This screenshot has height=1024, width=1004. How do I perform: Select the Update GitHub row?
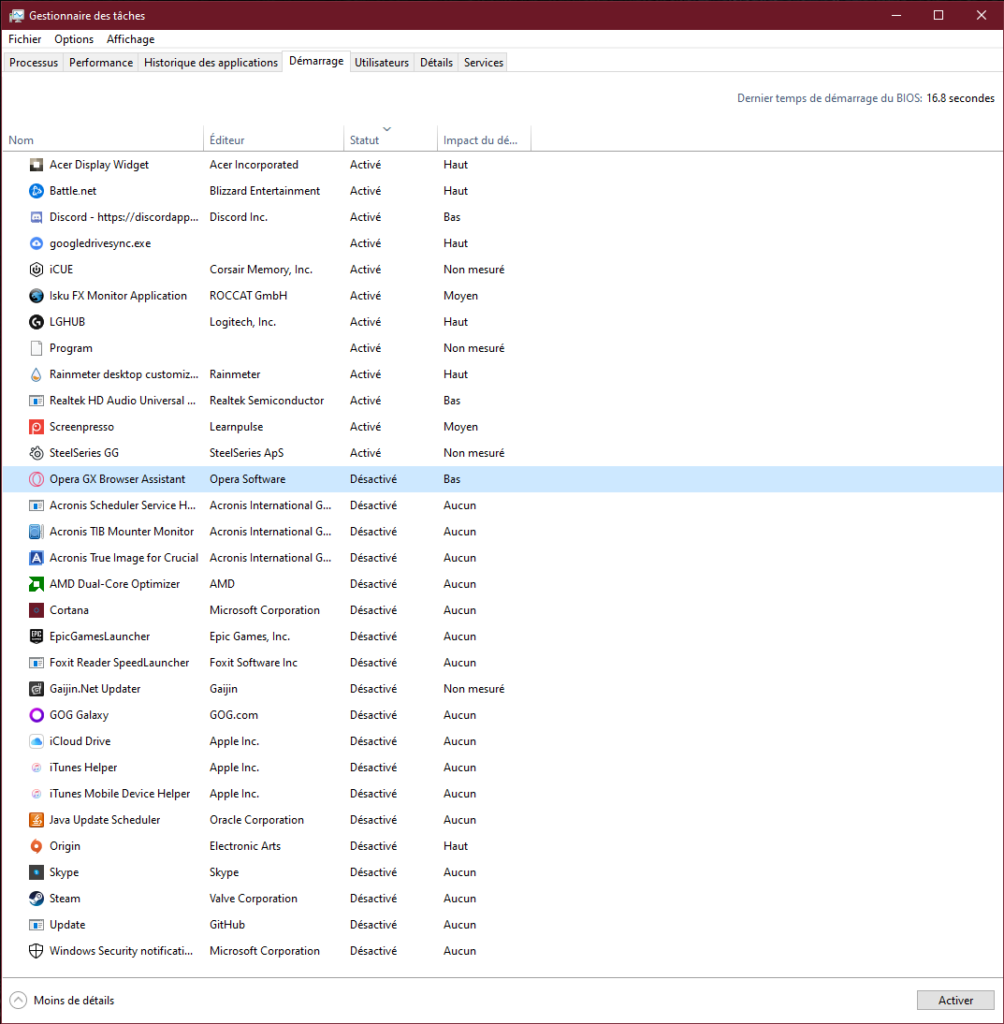503,925
